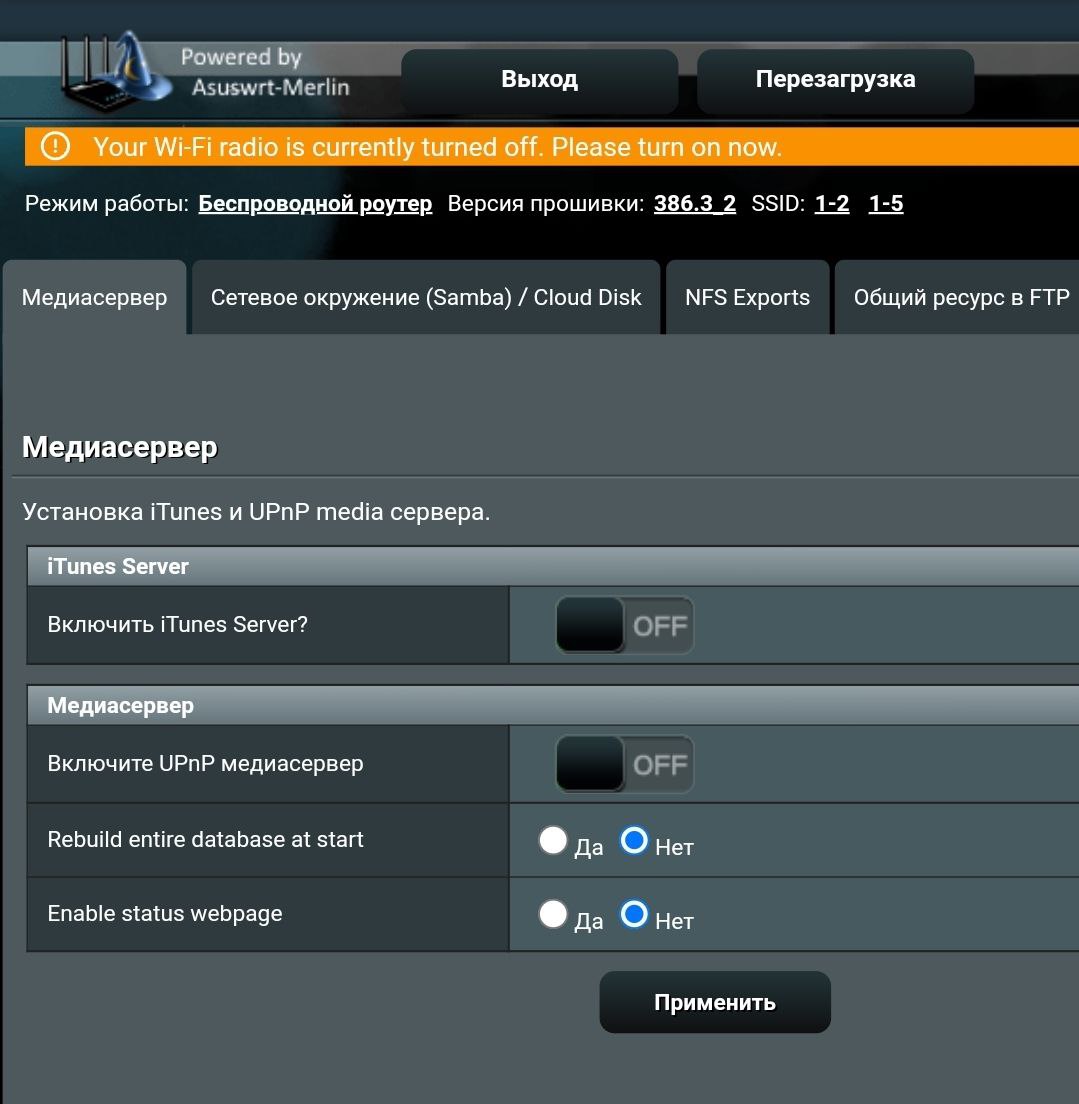Open firmware version 386.3_2 link

pyautogui.click(x=694, y=203)
